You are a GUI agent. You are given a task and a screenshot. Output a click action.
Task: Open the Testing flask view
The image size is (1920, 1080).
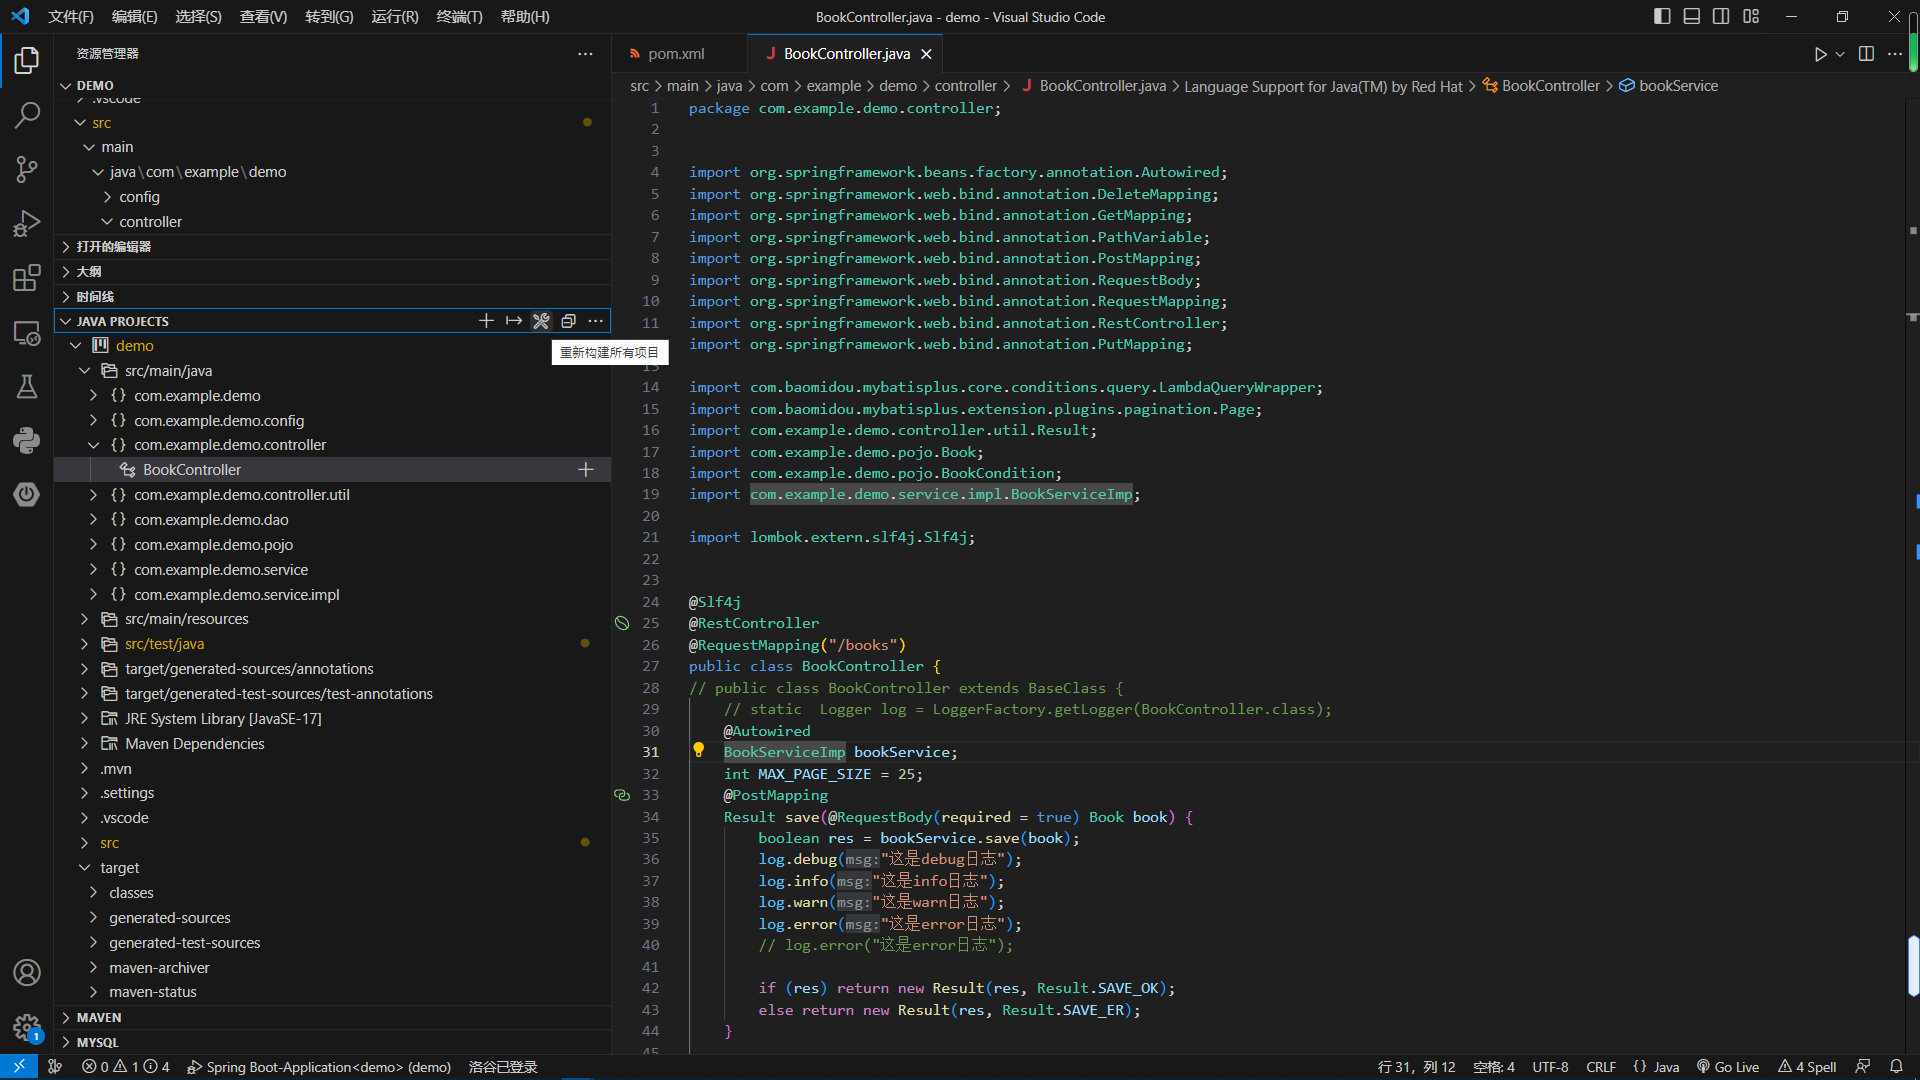(x=27, y=387)
